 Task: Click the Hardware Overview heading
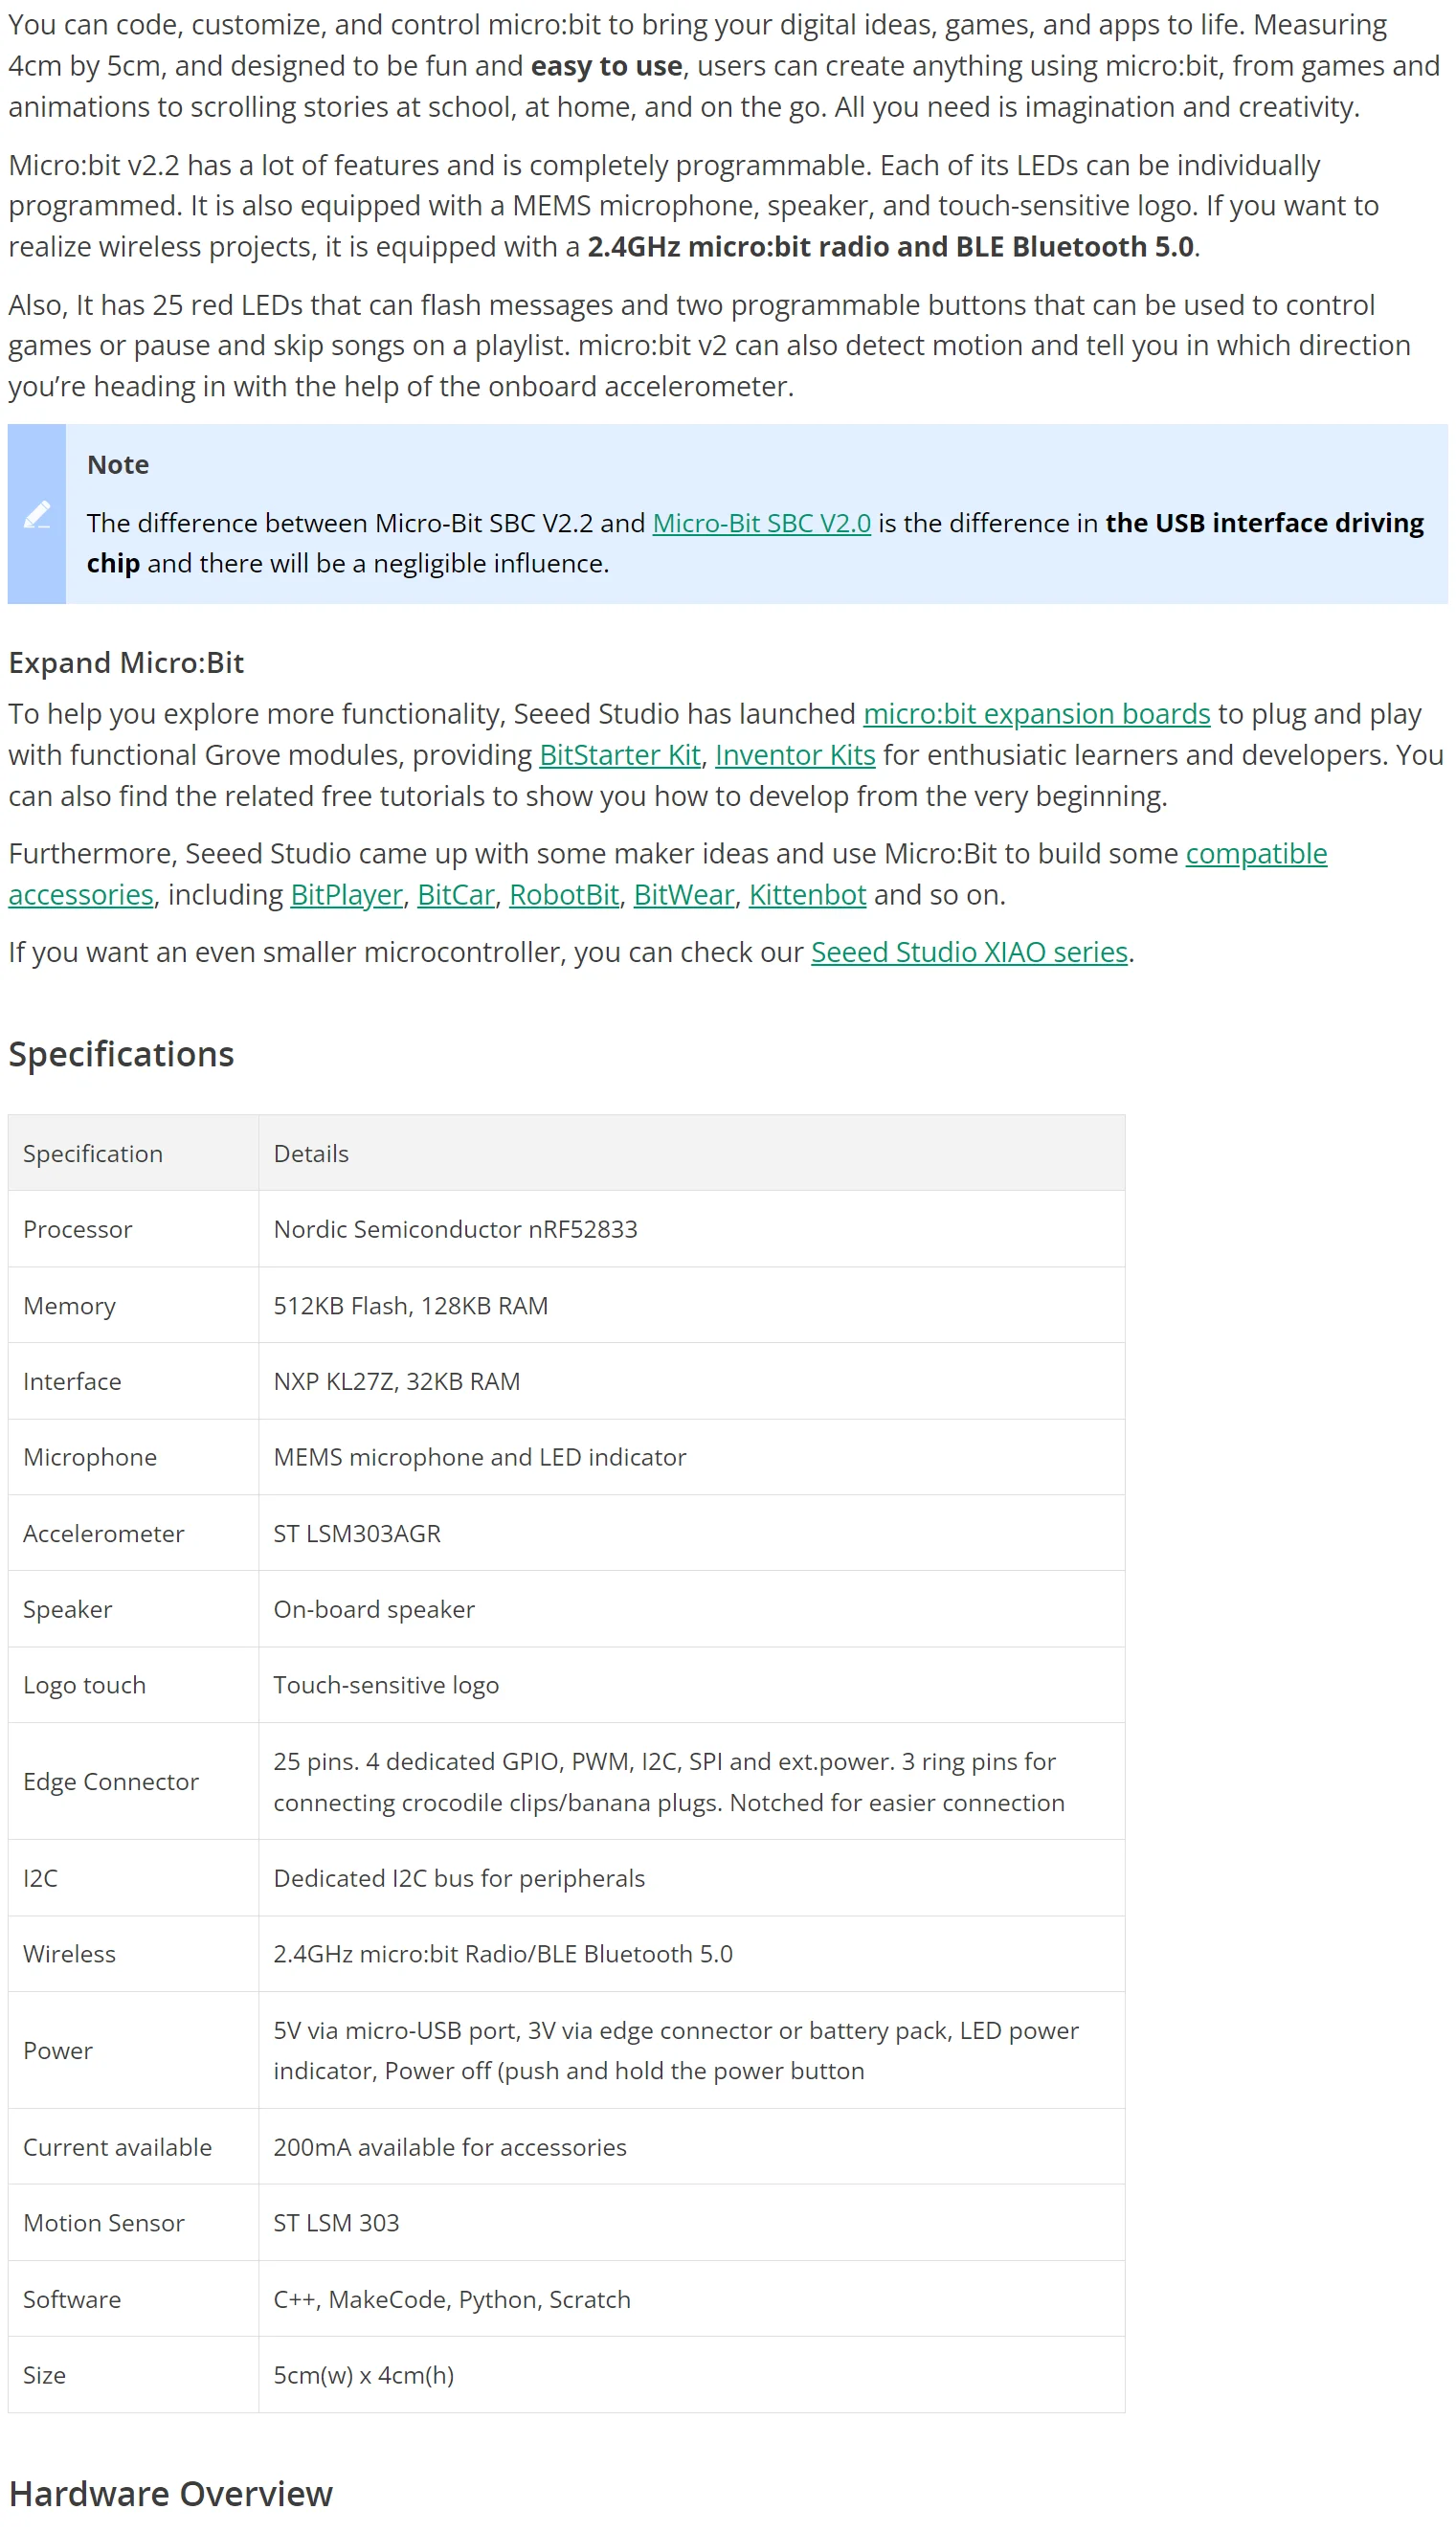[170, 2494]
